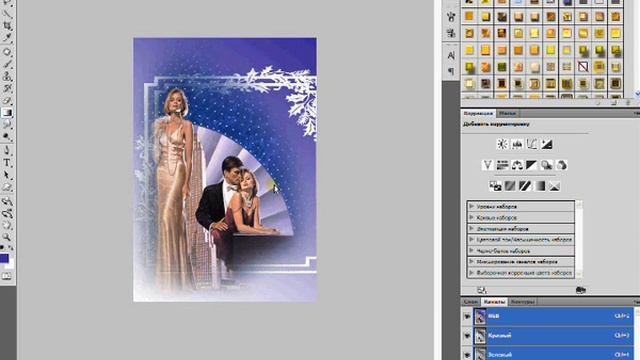Toggle visibility of the RGB channel

click(467, 316)
